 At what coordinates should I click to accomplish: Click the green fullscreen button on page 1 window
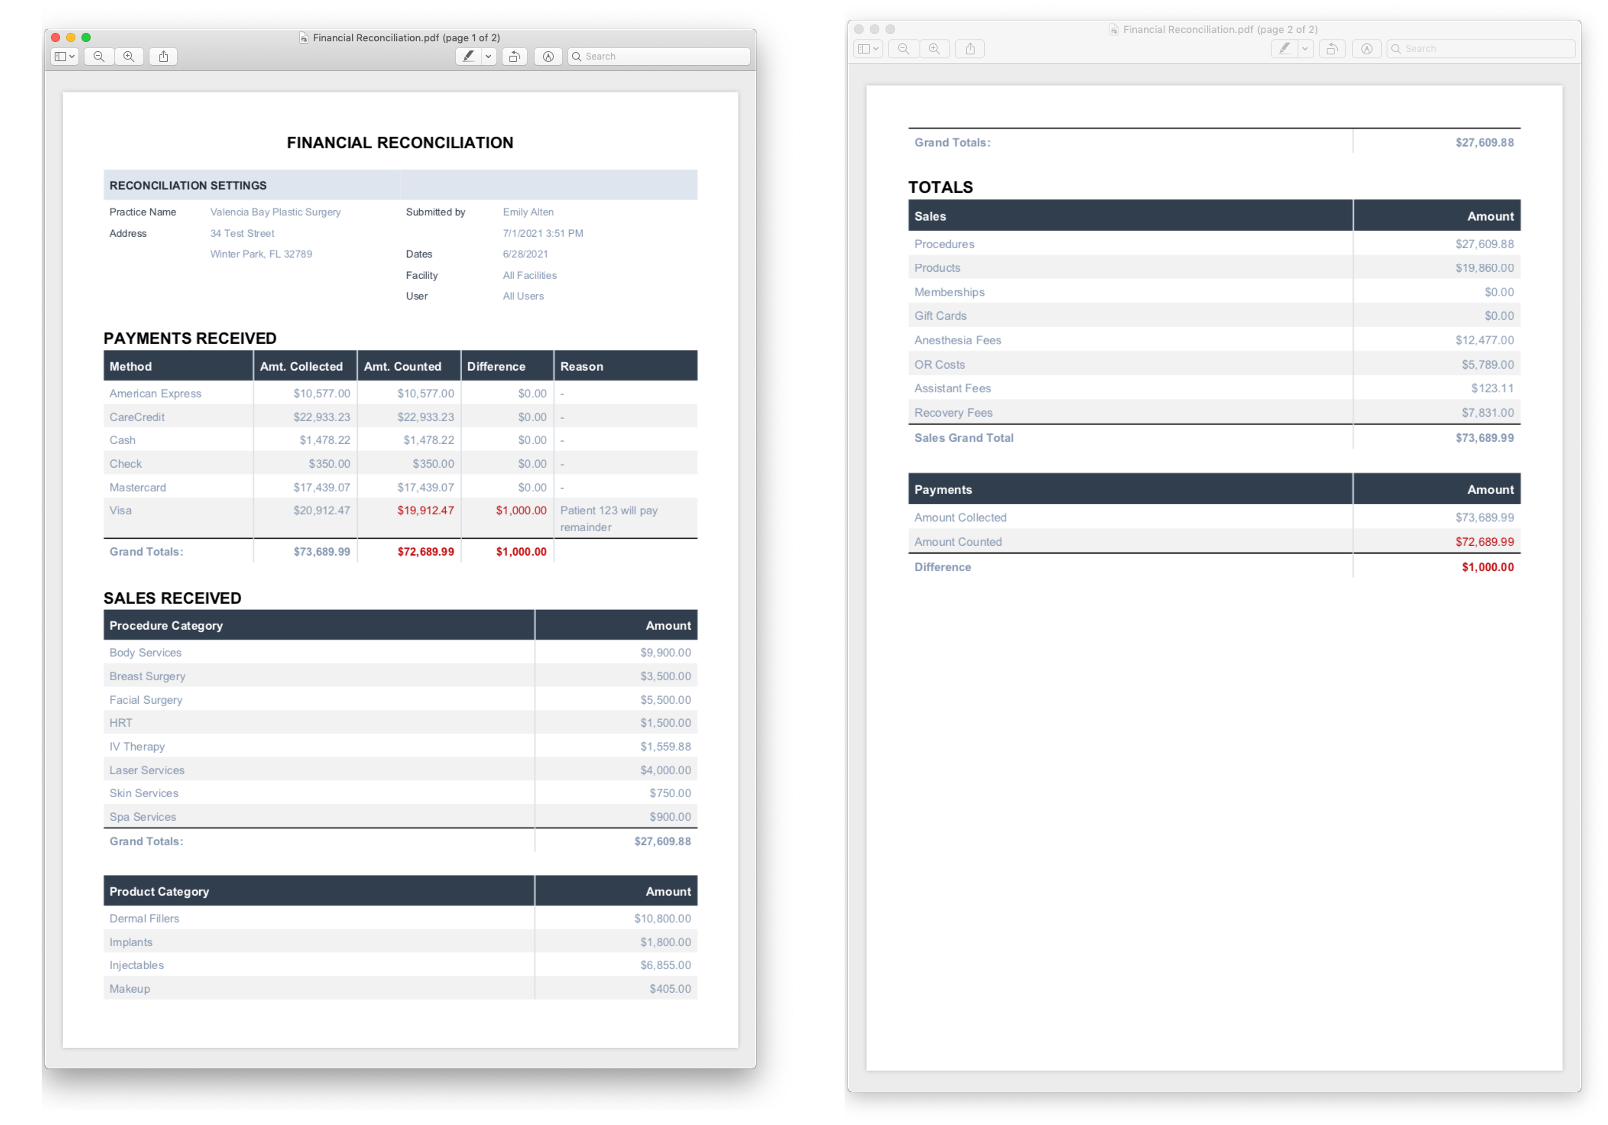click(86, 38)
